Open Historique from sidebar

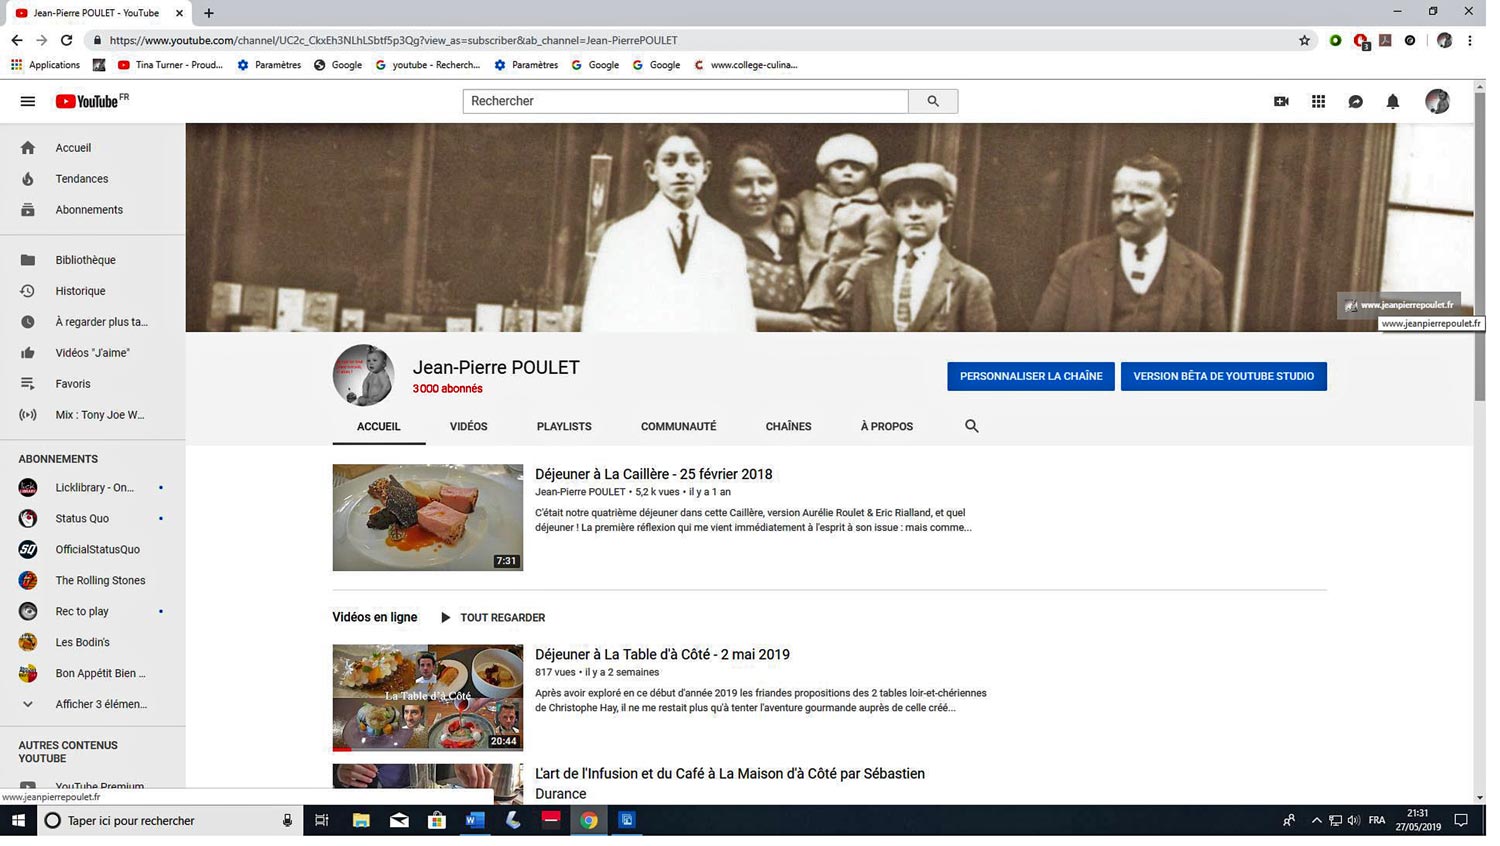click(80, 291)
